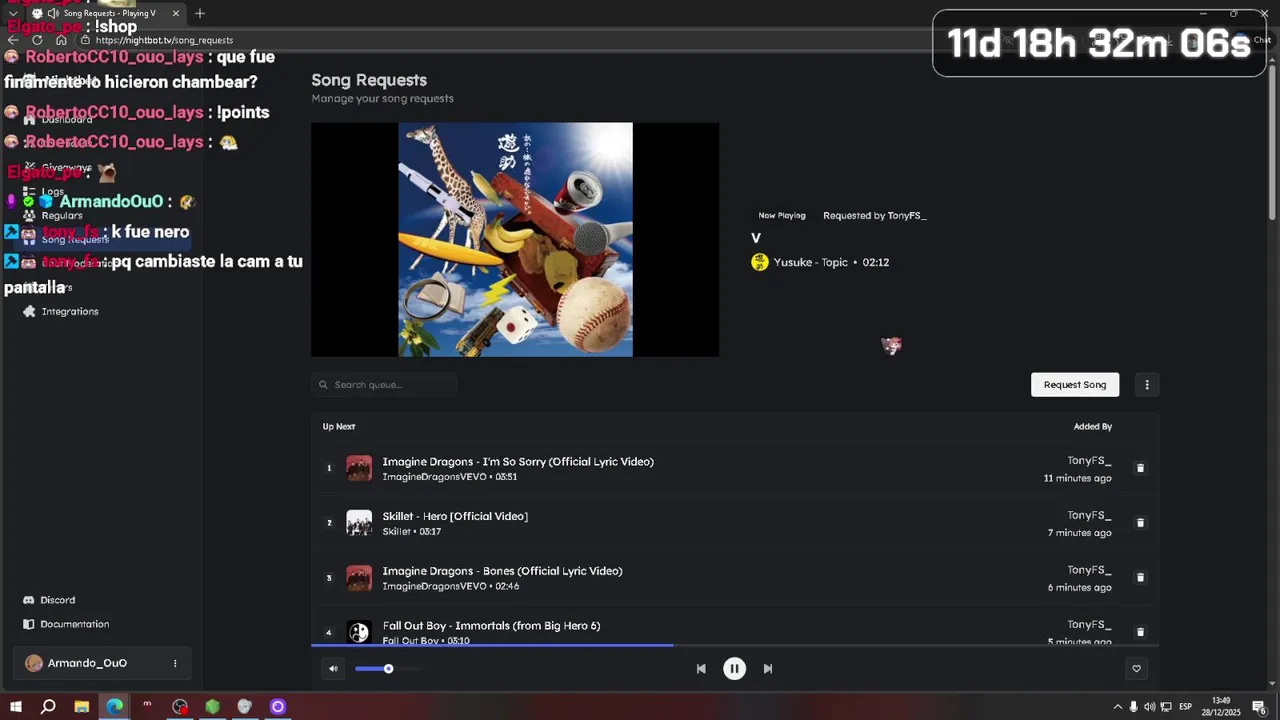Image resolution: width=1280 pixels, height=720 pixels.
Task: Go back in the browser
Action: pyautogui.click(x=13, y=40)
